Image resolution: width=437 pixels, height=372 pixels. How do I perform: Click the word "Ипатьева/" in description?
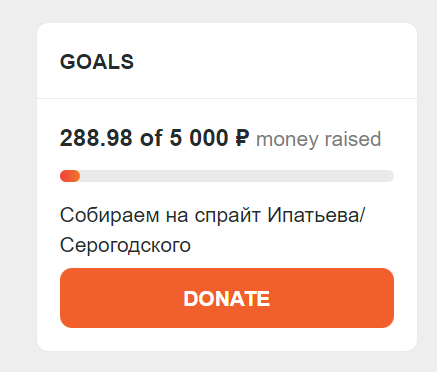pos(316,215)
